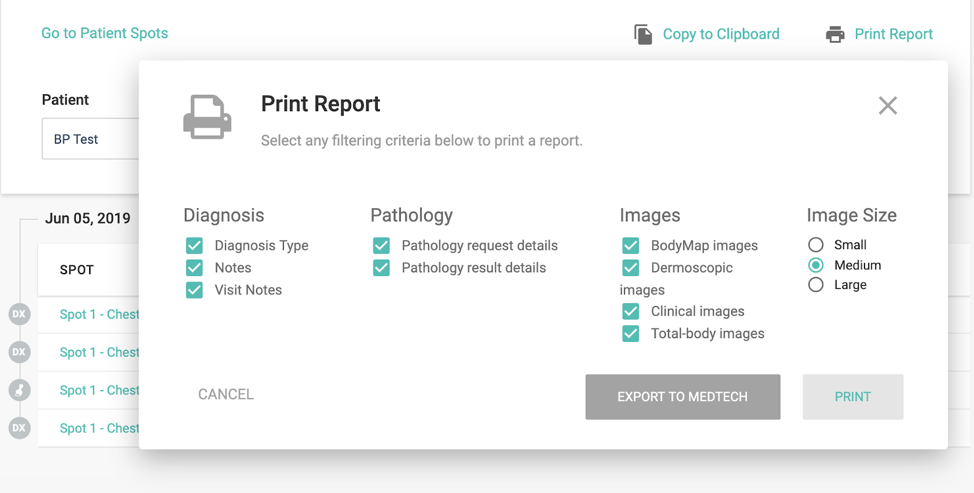Disable the Visit Notes checkbox

[x=194, y=290]
